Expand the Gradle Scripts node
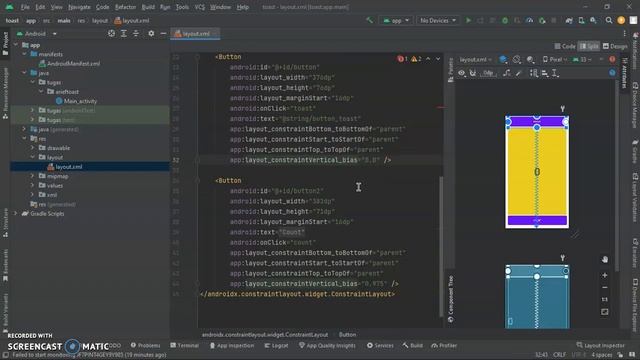 (16, 213)
